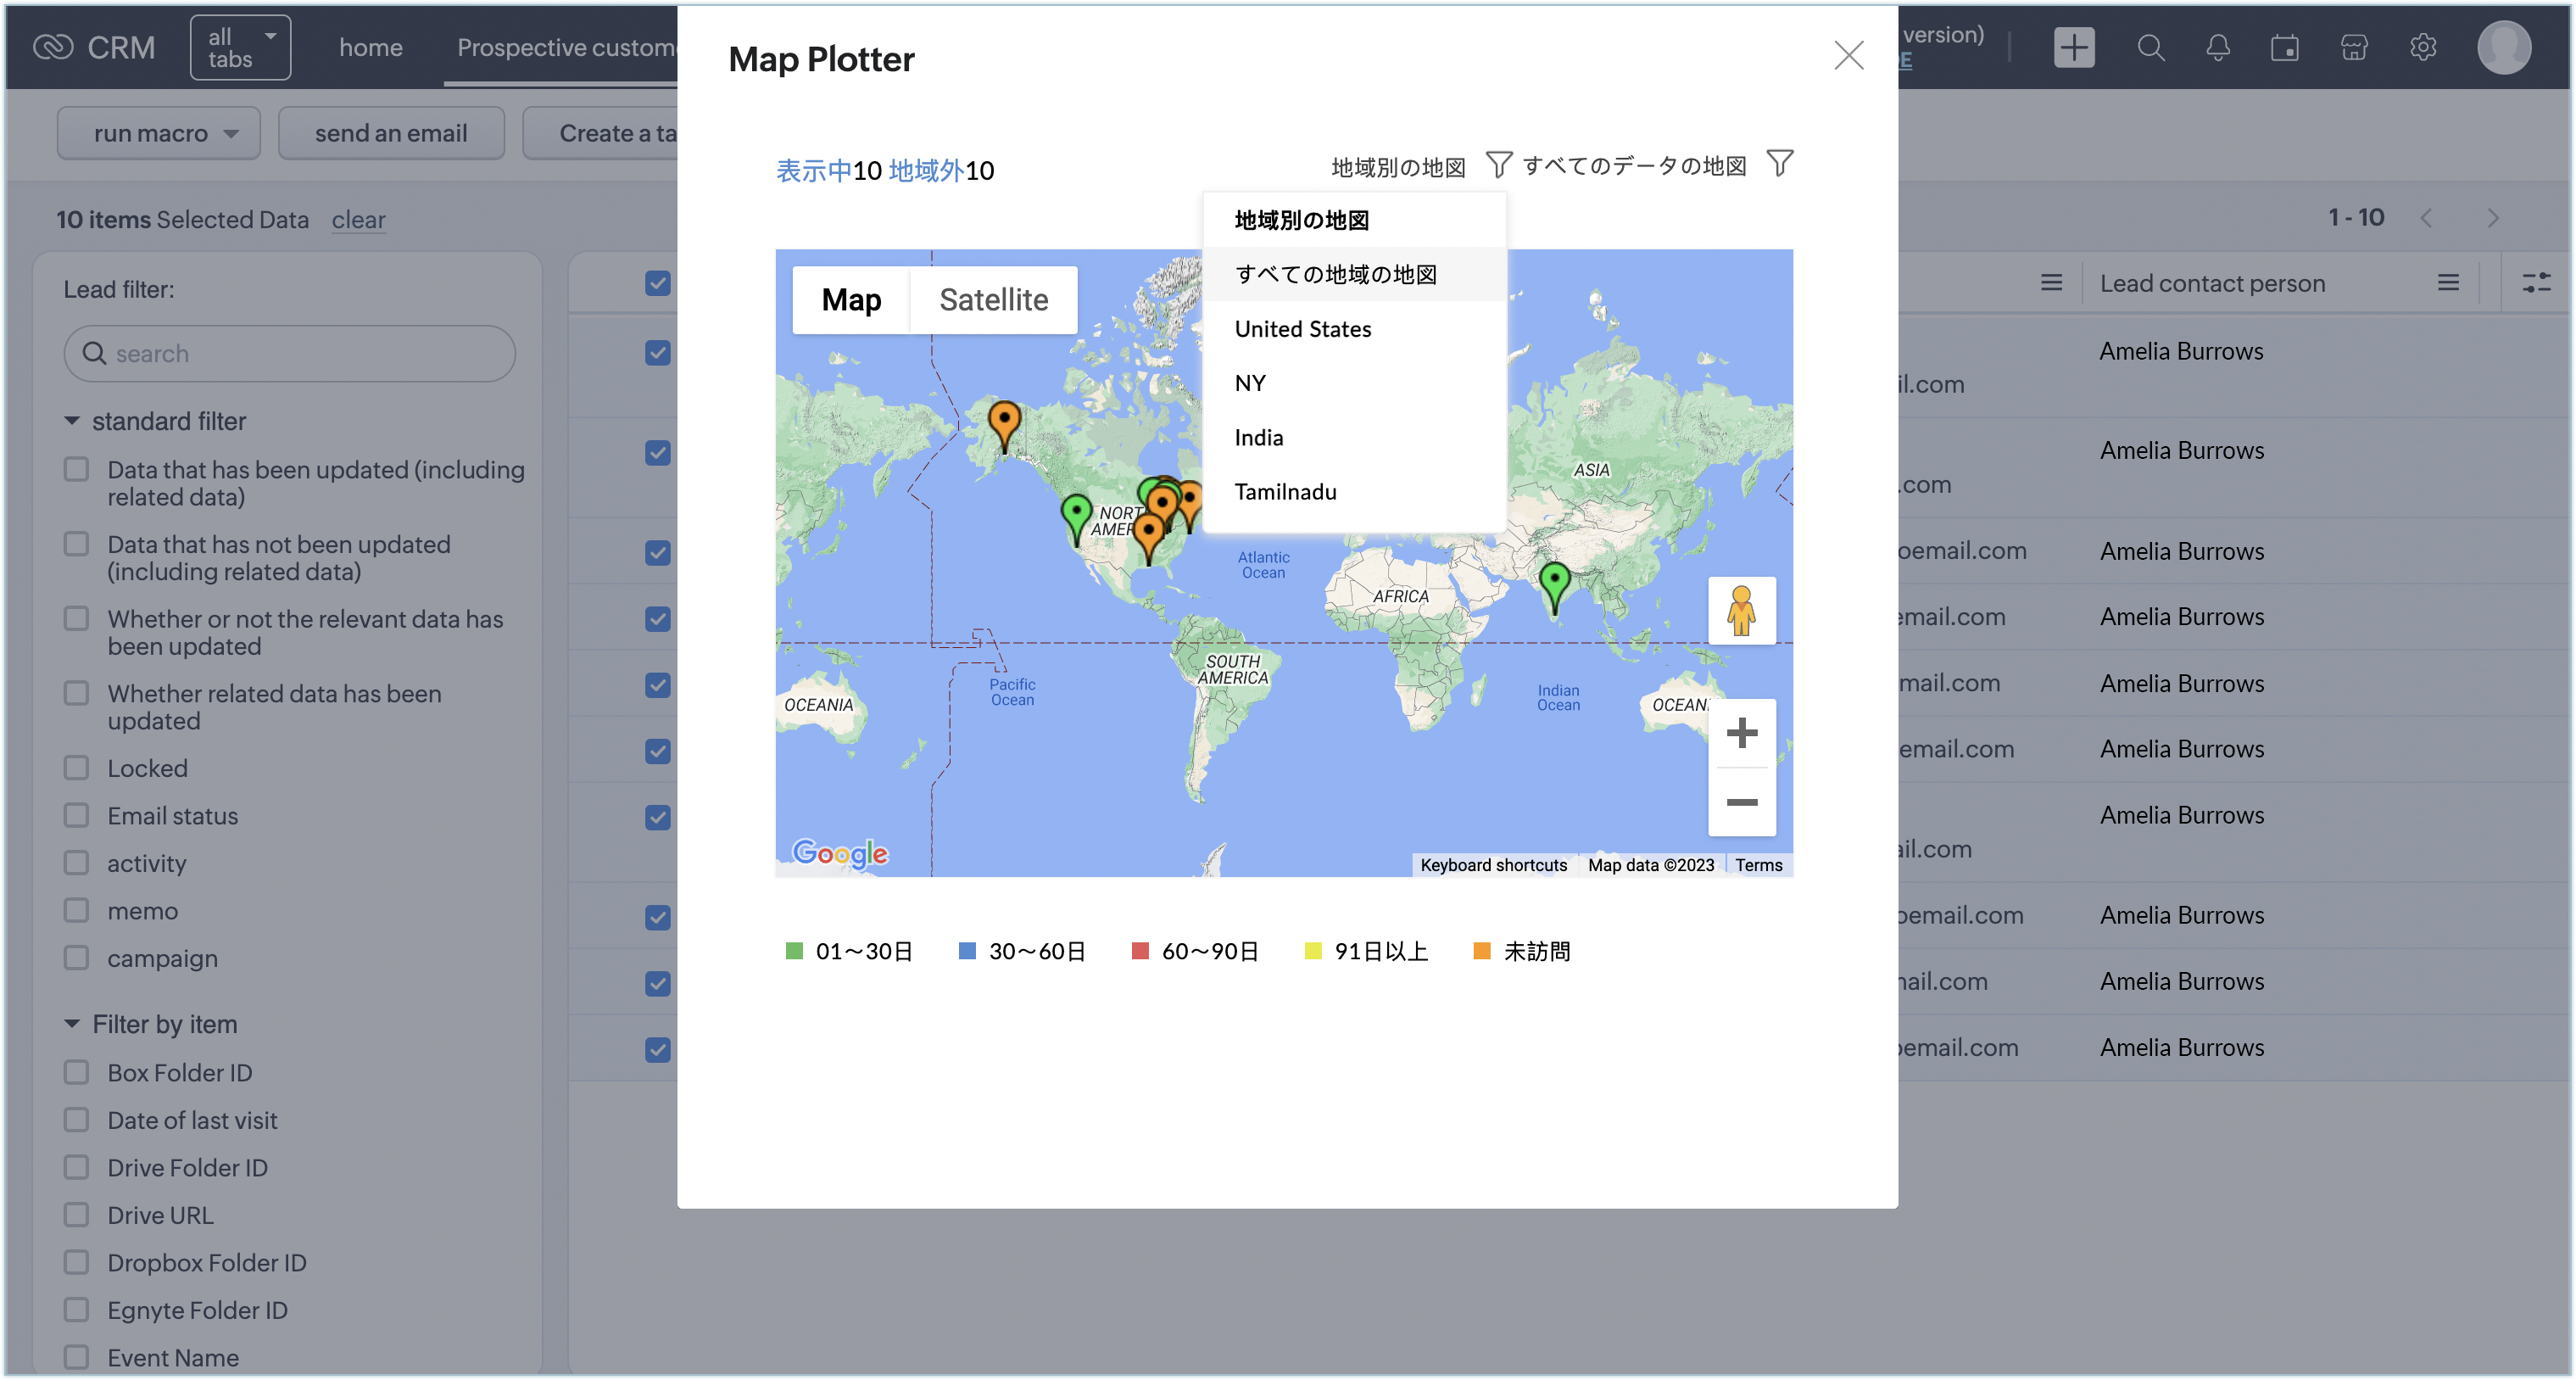Clear the selected data
2576x1380 pixels.
click(x=358, y=220)
